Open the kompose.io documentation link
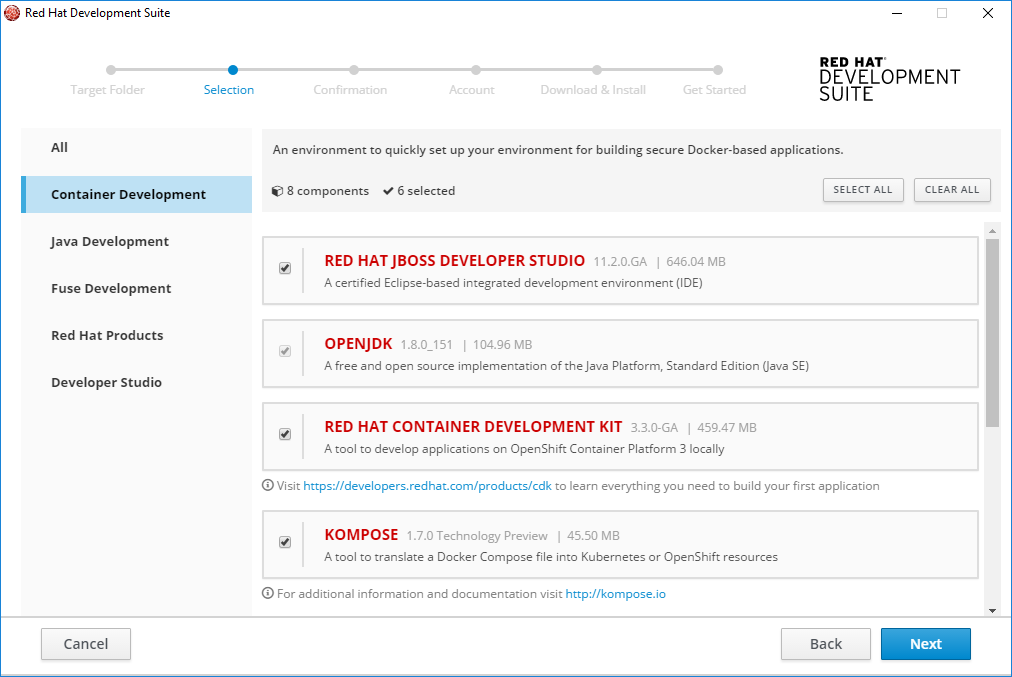Image resolution: width=1012 pixels, height=677 pixels. tap(615, 593)
